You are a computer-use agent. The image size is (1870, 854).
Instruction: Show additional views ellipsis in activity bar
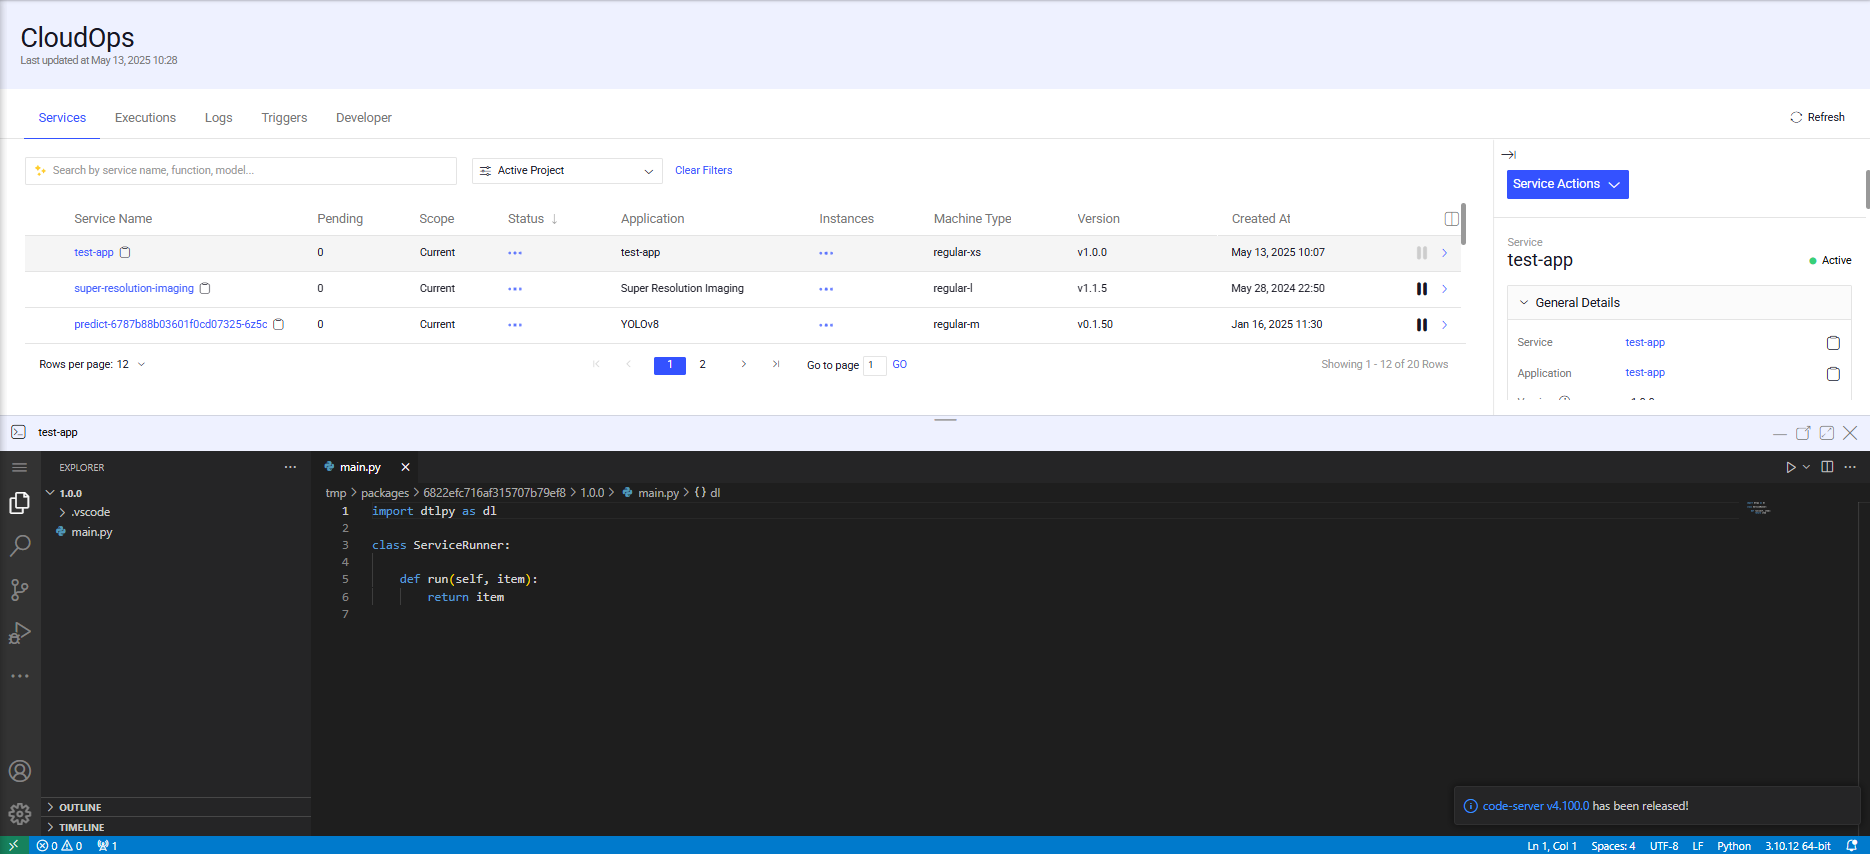click(19, 676)
